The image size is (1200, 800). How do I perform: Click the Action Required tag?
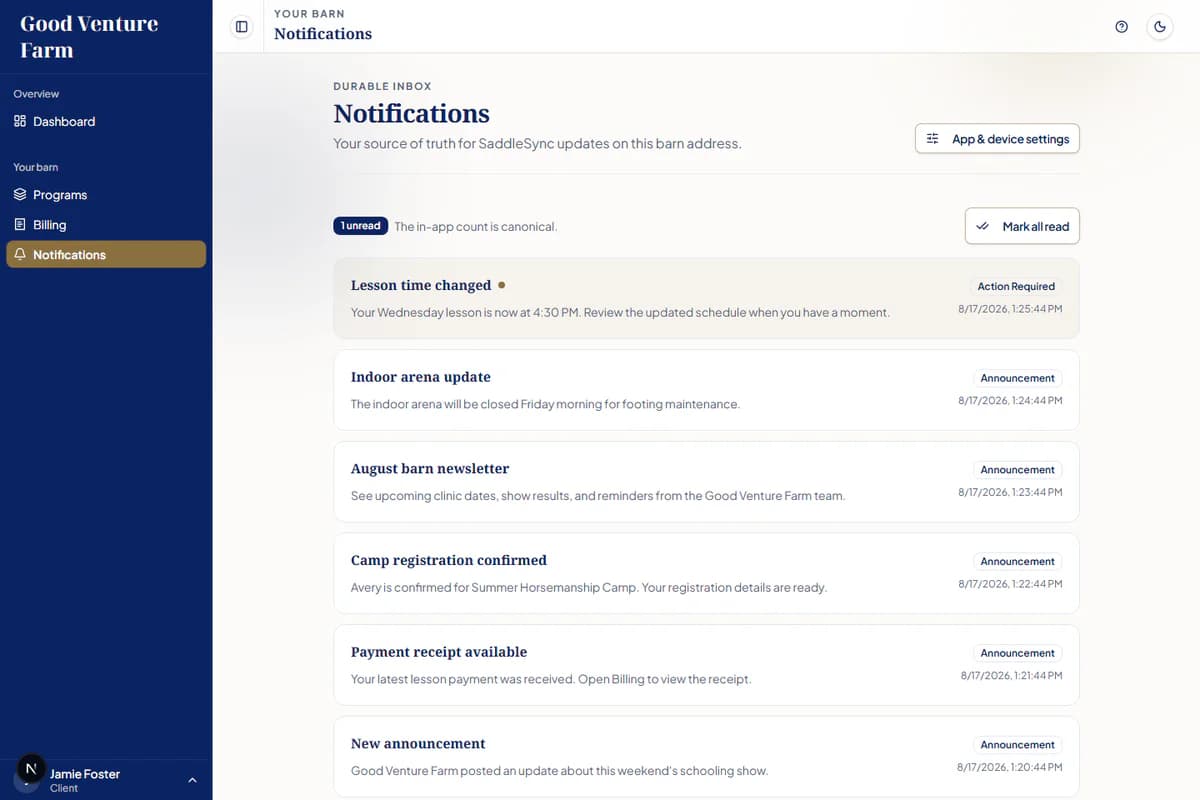pyautogui.click(x=1016, y=286)
